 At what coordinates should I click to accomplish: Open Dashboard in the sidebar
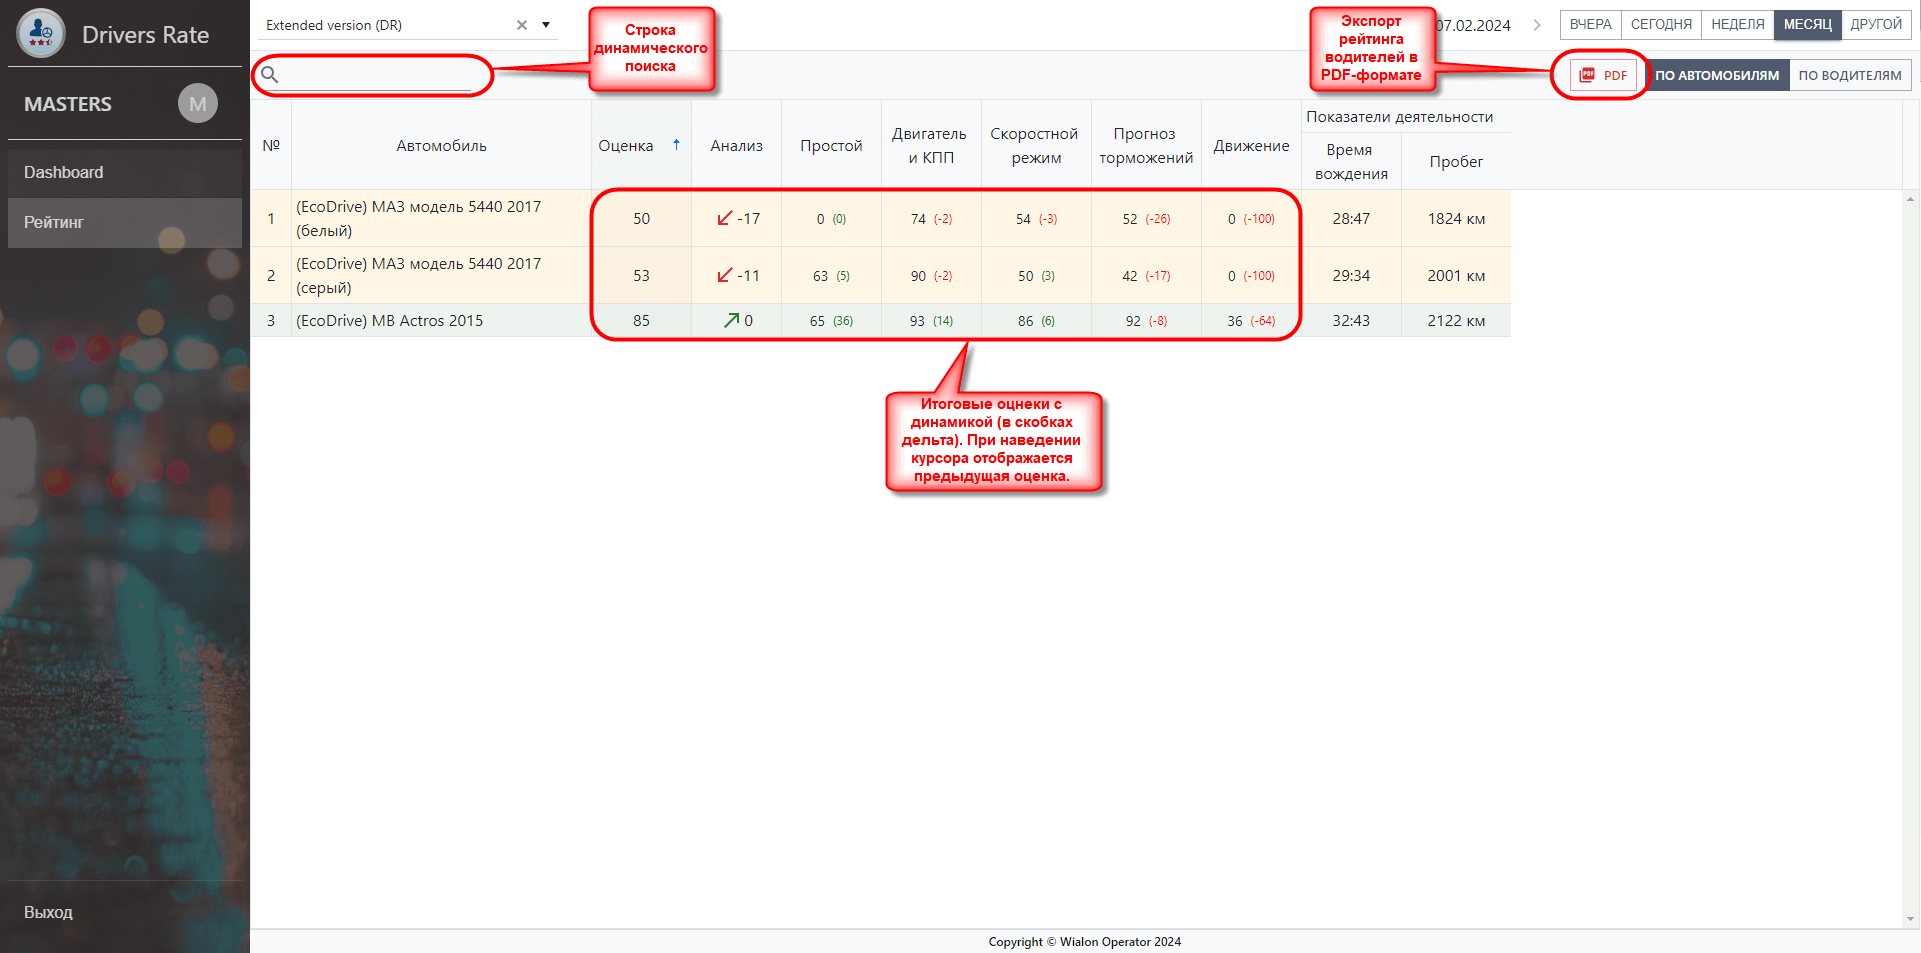[64, 172]
